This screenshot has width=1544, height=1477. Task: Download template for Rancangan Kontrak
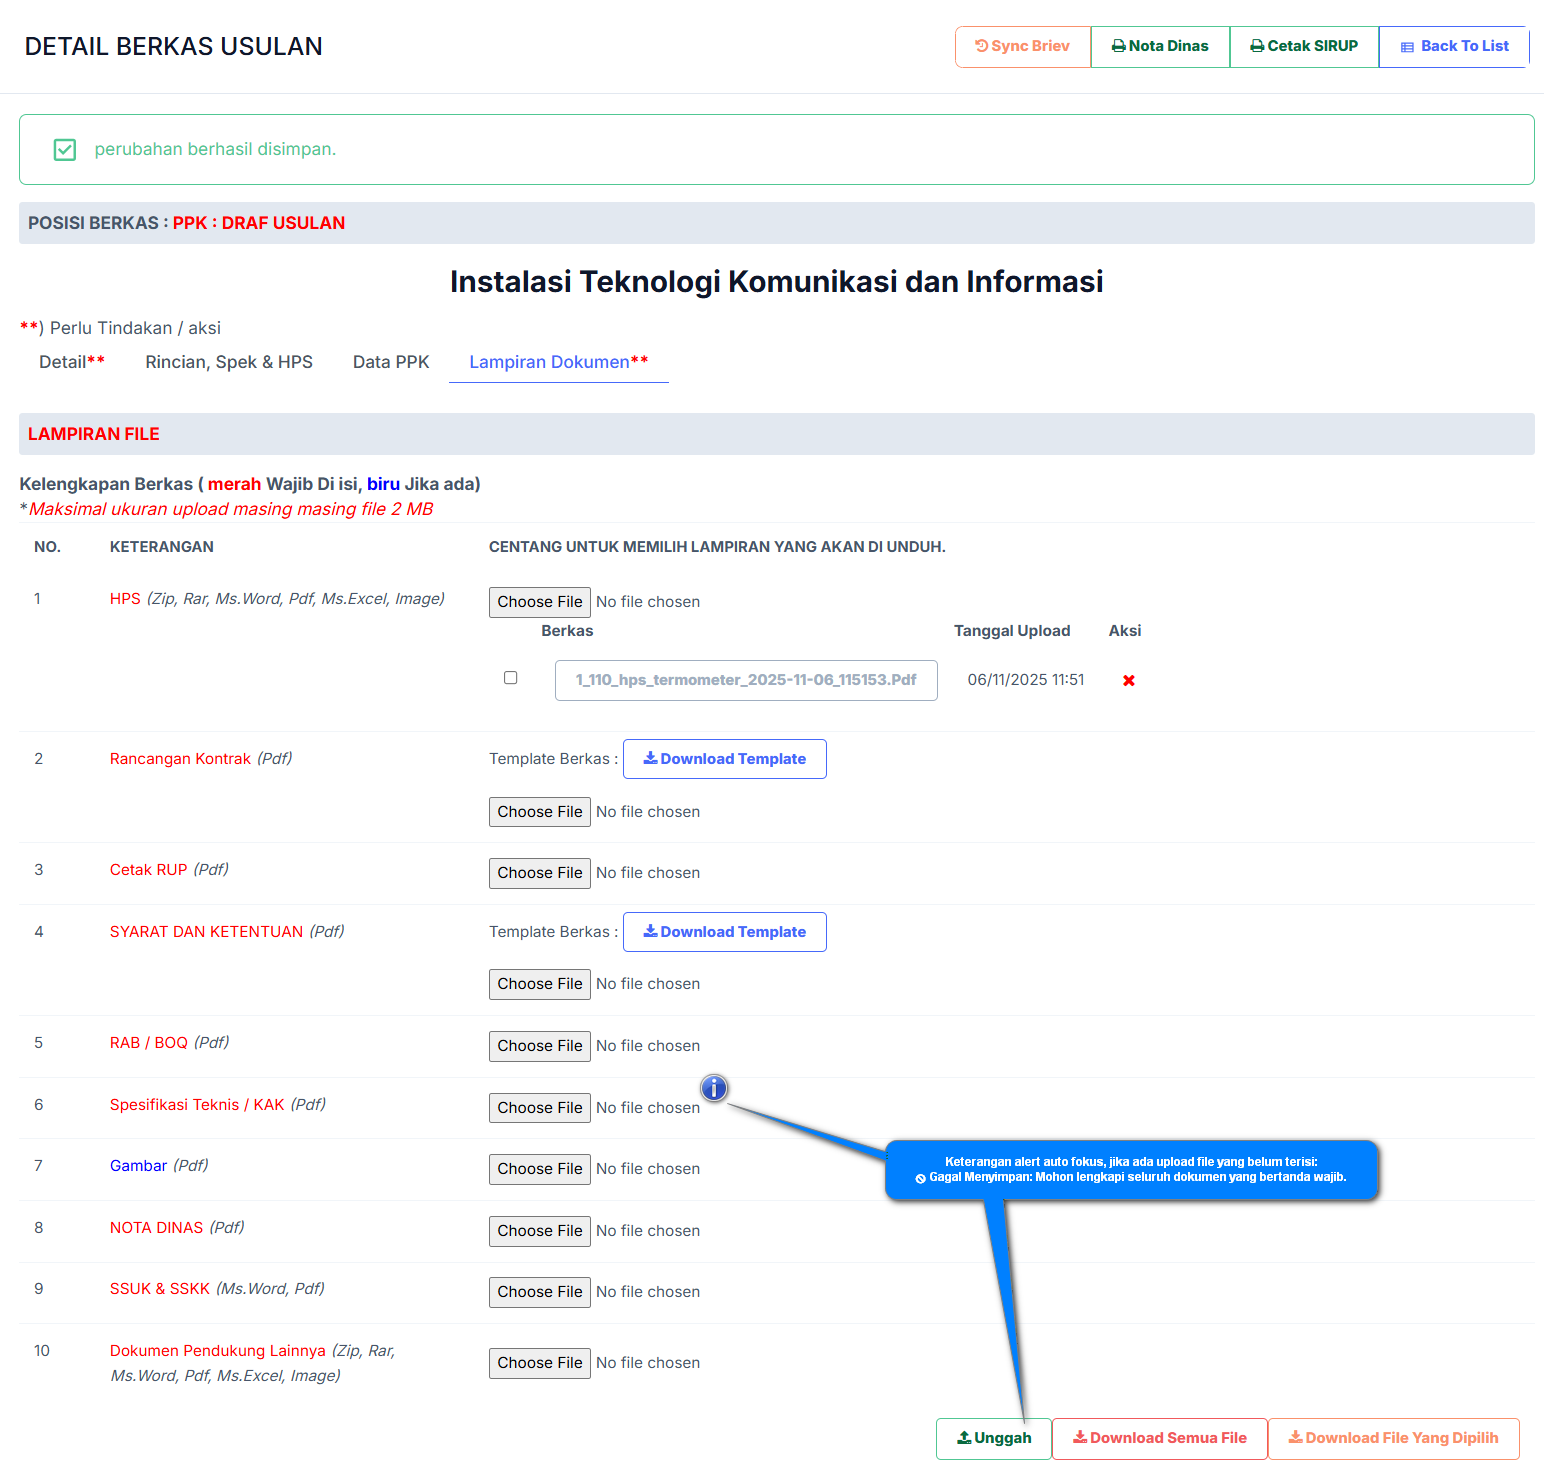click(x=724, y=759)
